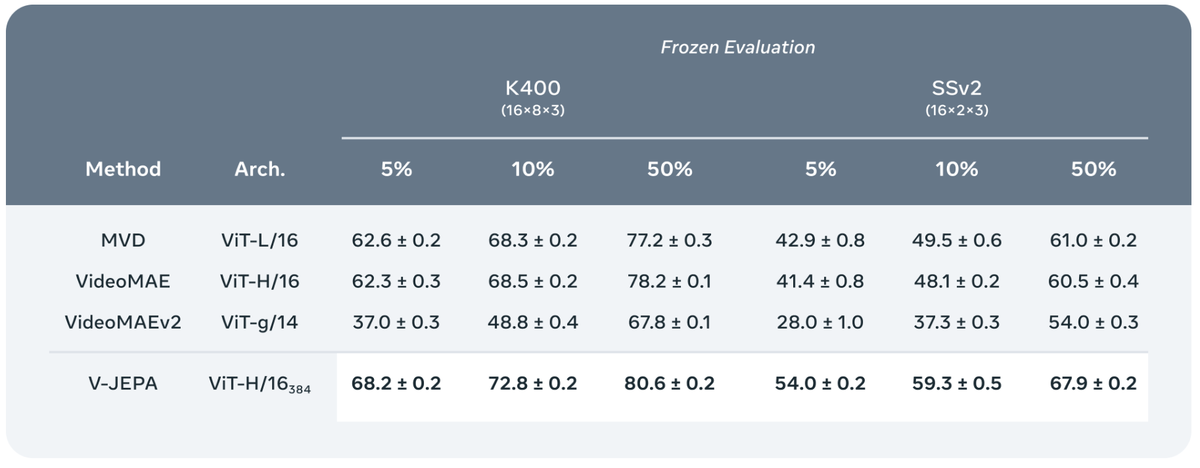Select the 50% header under SSv2
The image size is (1200, 468).
(1093, 169)
